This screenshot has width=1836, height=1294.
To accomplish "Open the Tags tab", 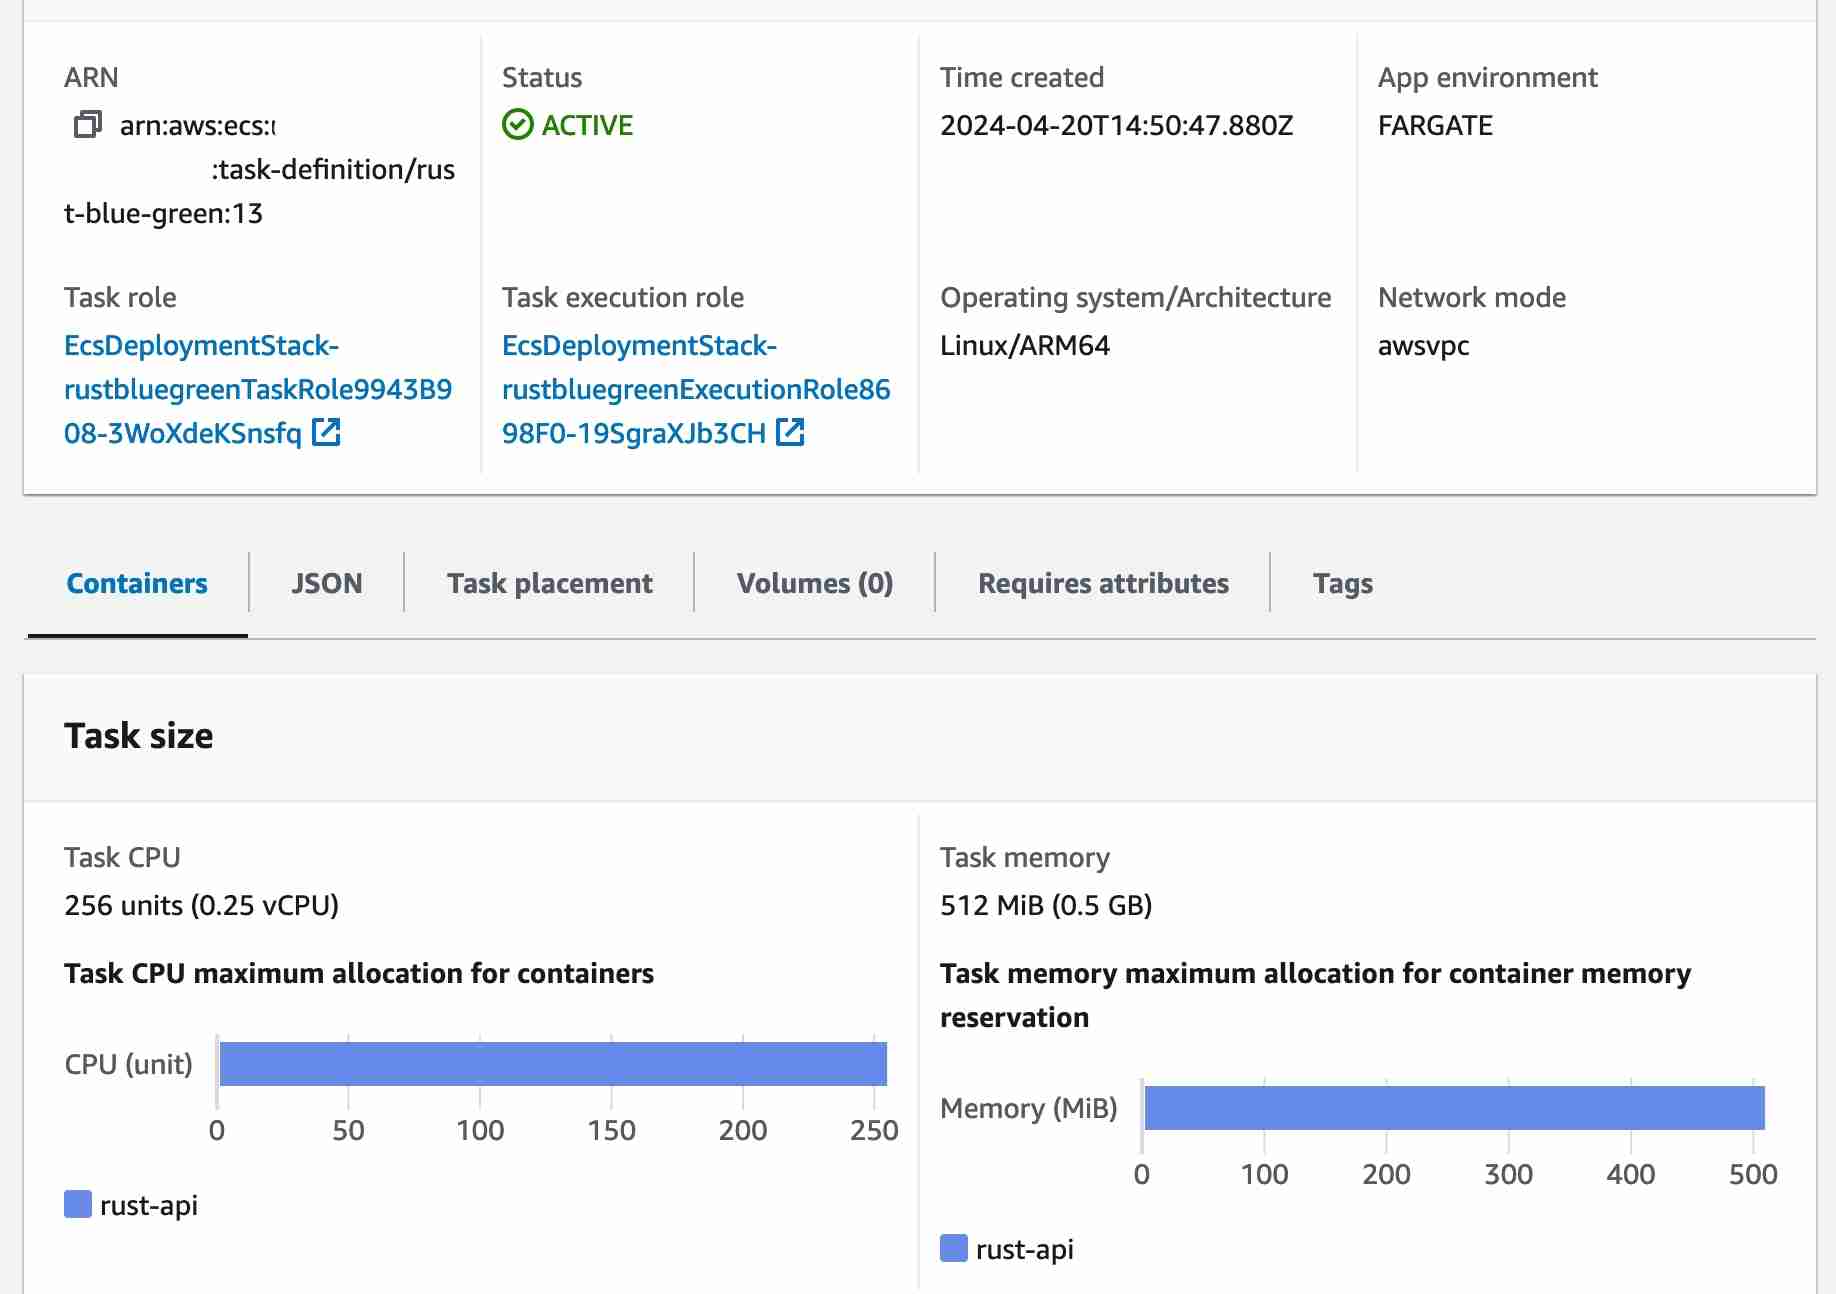I will click(x=1342, y=583).
